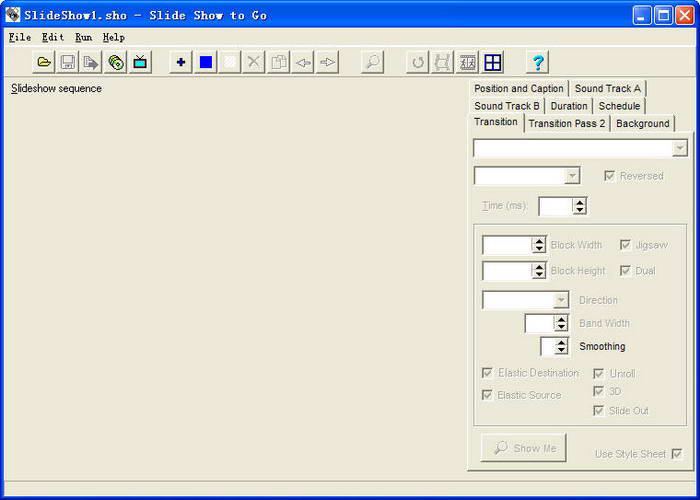Click the TV preview slideshow icon
The width and height of the screenshot is (700, 500).
140,62
